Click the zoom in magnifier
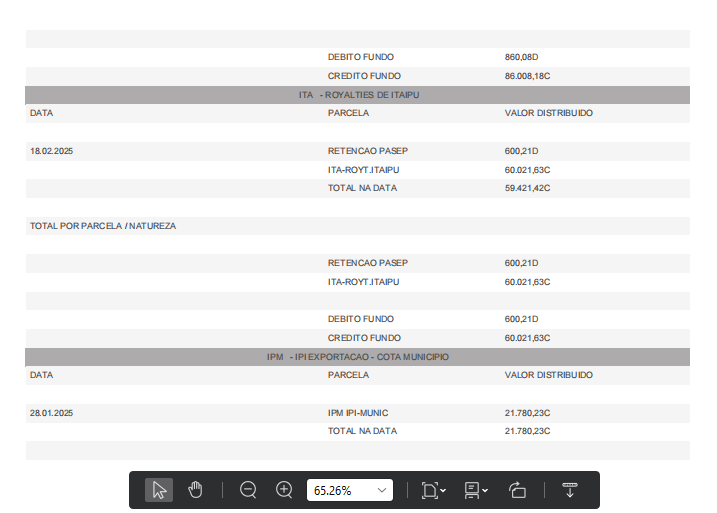Image resolution: width=717 pixels, height=513 pixels. pyautogui.click(x=284, y=490)
